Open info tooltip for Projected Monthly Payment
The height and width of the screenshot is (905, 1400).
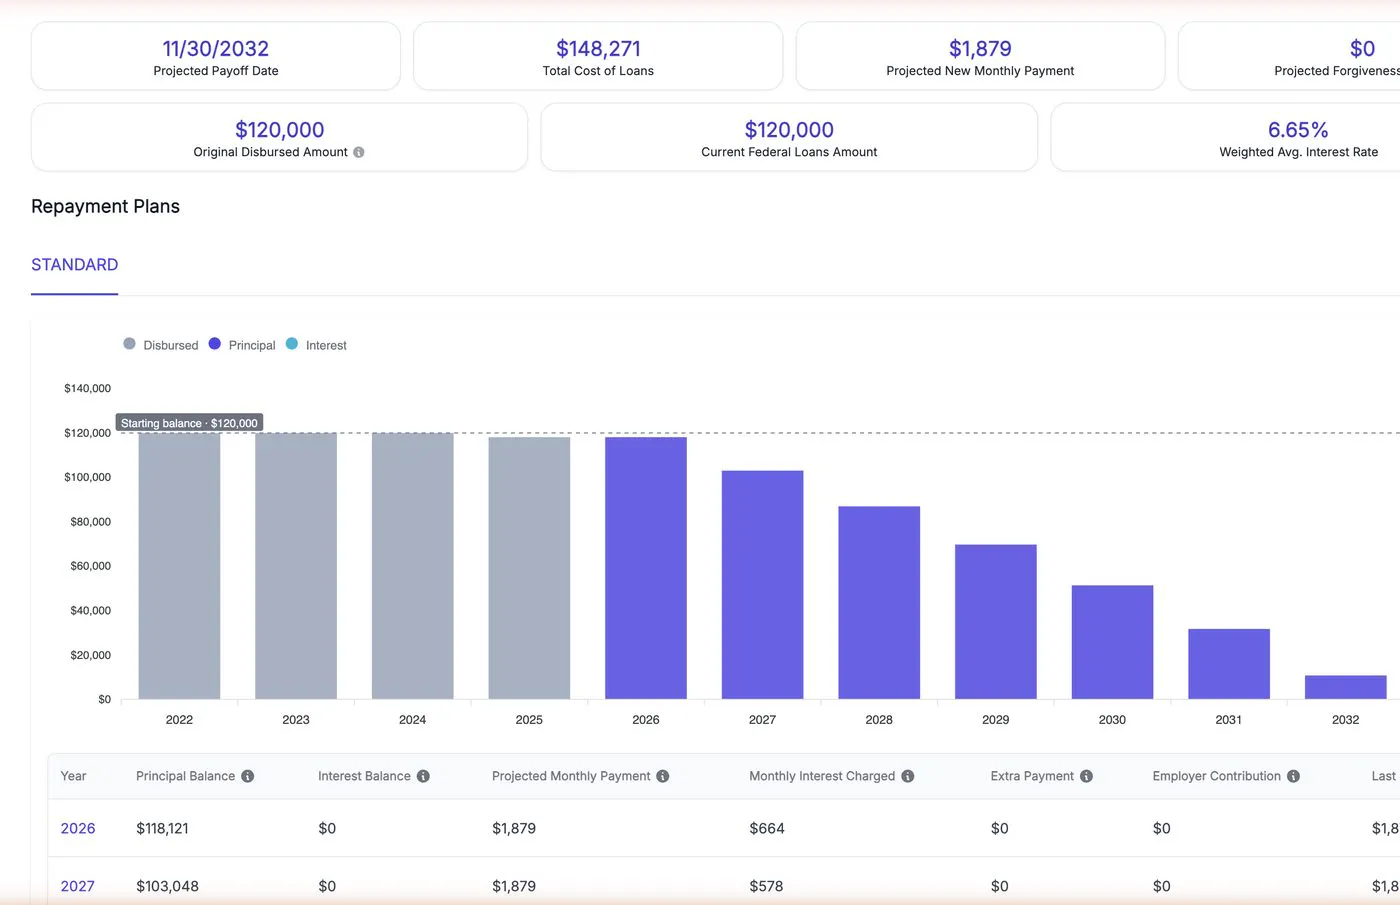(x=662, y=776)
